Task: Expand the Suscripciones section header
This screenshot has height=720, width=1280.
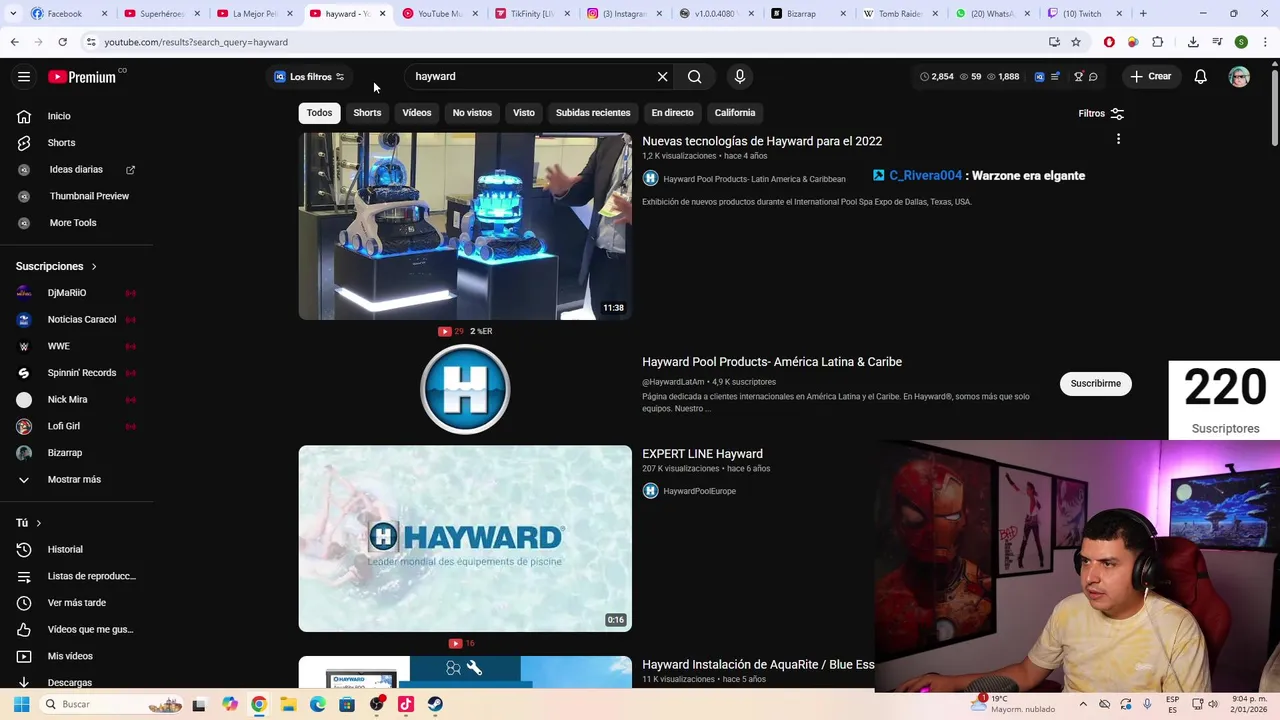Action: tap(56, 266)
